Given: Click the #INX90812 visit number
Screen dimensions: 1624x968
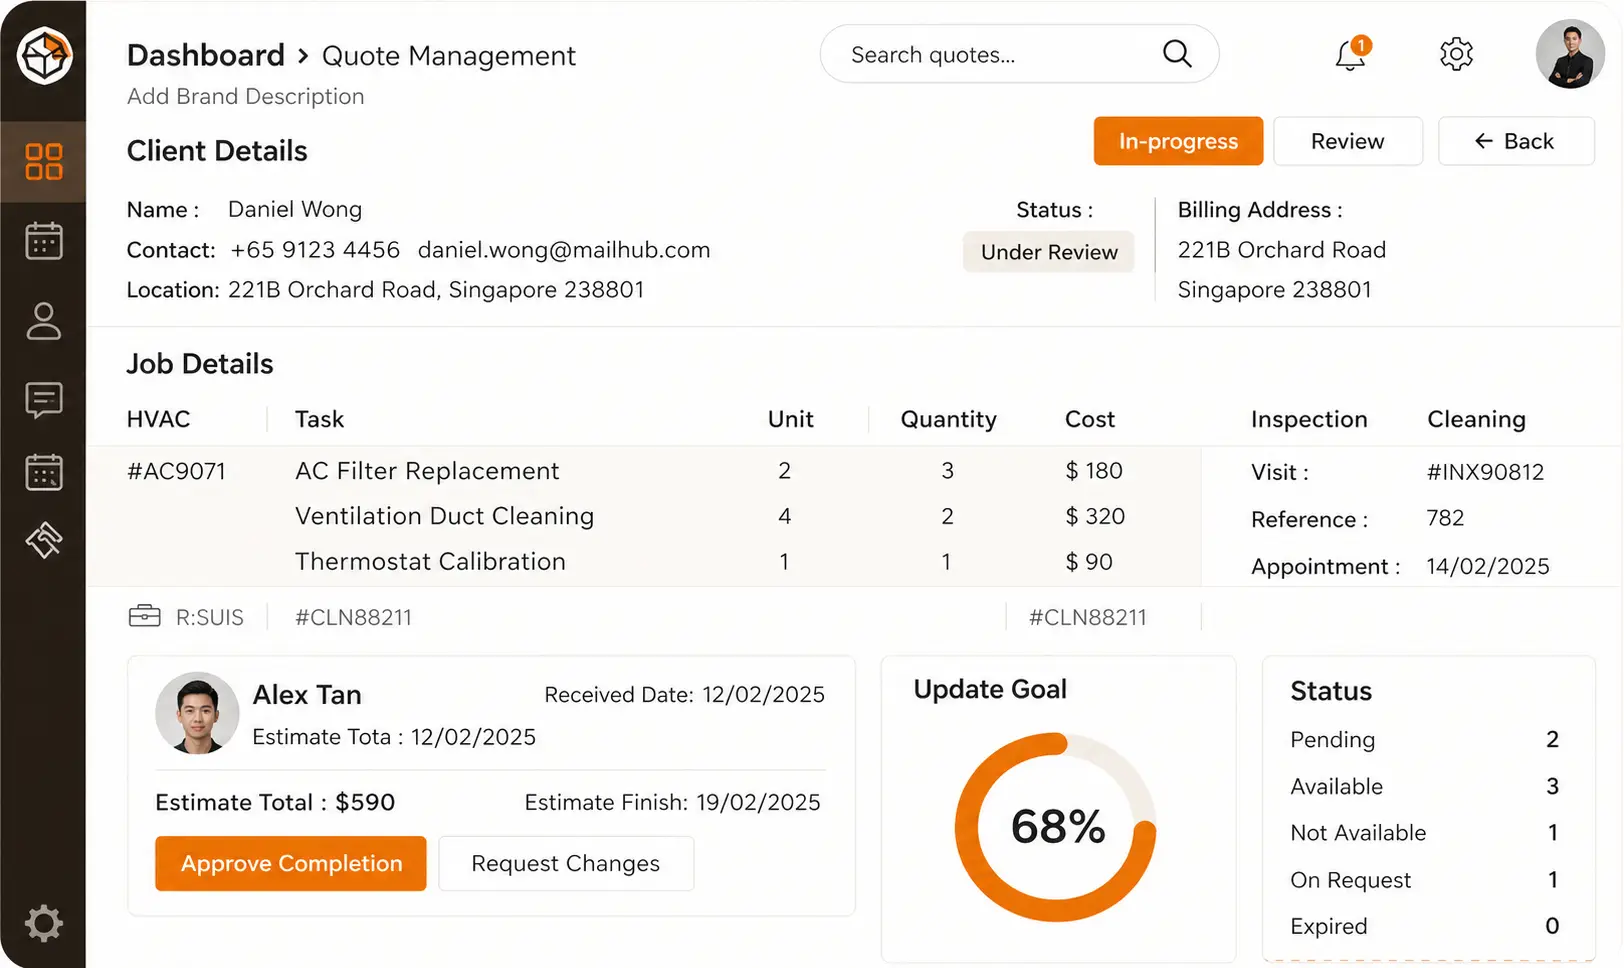Looking at the screenshot, I should pos(1485,472).
